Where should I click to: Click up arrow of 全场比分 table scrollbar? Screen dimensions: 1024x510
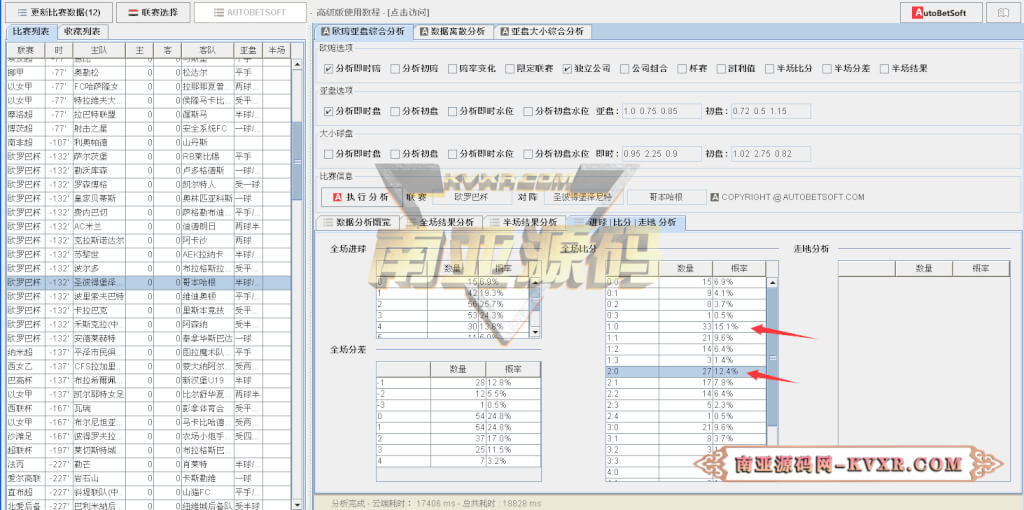click(x=773, y=283)
